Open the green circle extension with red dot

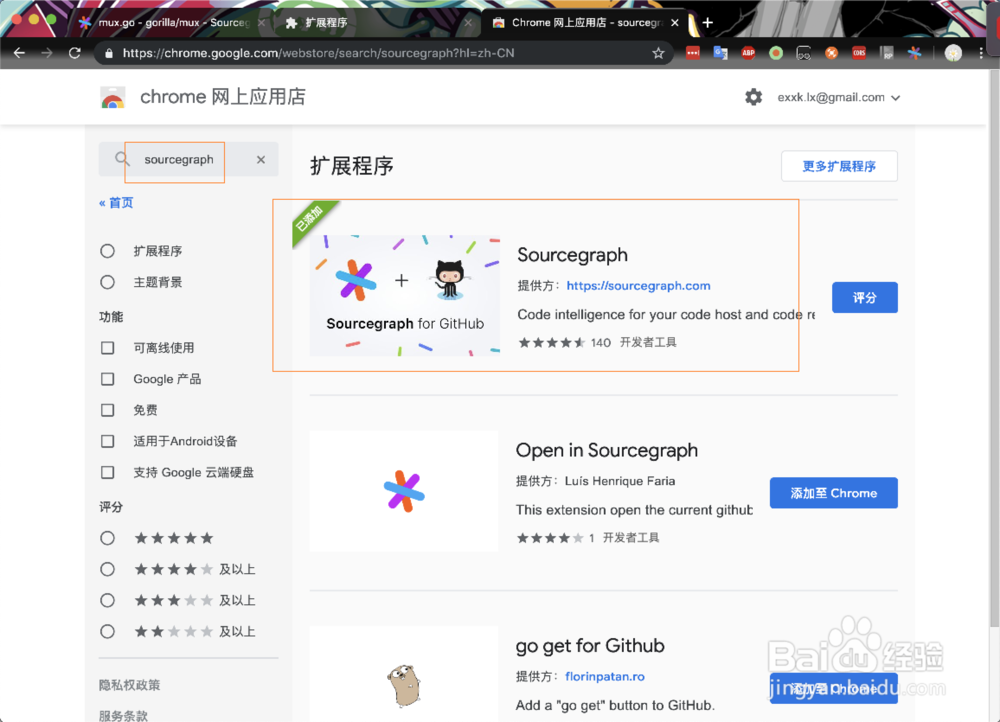(x=776, y=53)
